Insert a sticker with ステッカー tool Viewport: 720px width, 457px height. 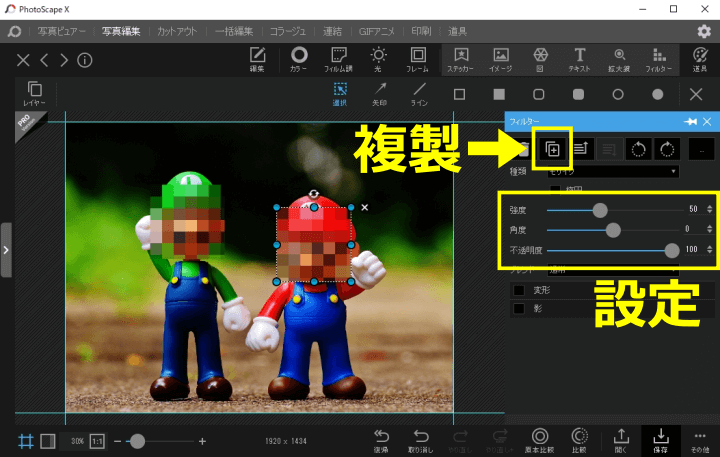461,60
